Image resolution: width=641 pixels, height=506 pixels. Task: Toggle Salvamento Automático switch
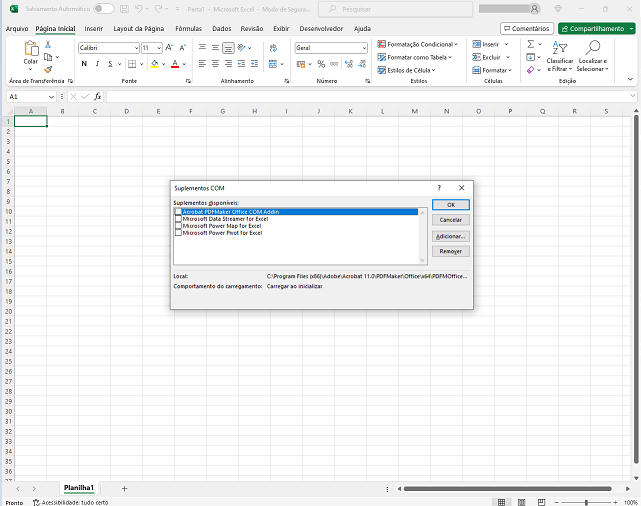click(103, 9)
